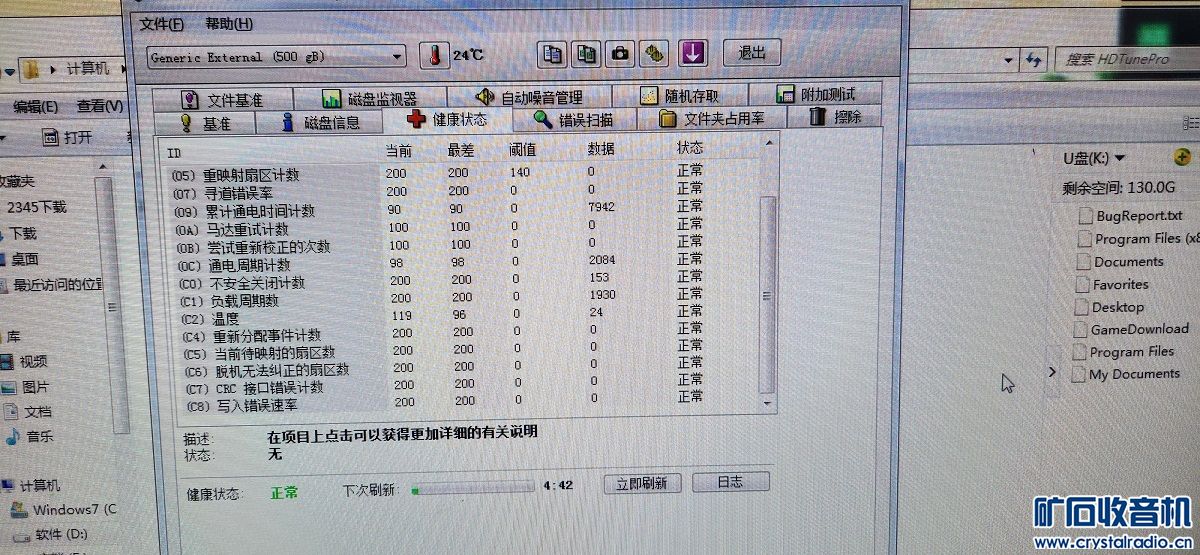Screen dimensions: 1200x555
Task: Open the options tool icon in HD Tune toolbar
Action: point(655,54)
